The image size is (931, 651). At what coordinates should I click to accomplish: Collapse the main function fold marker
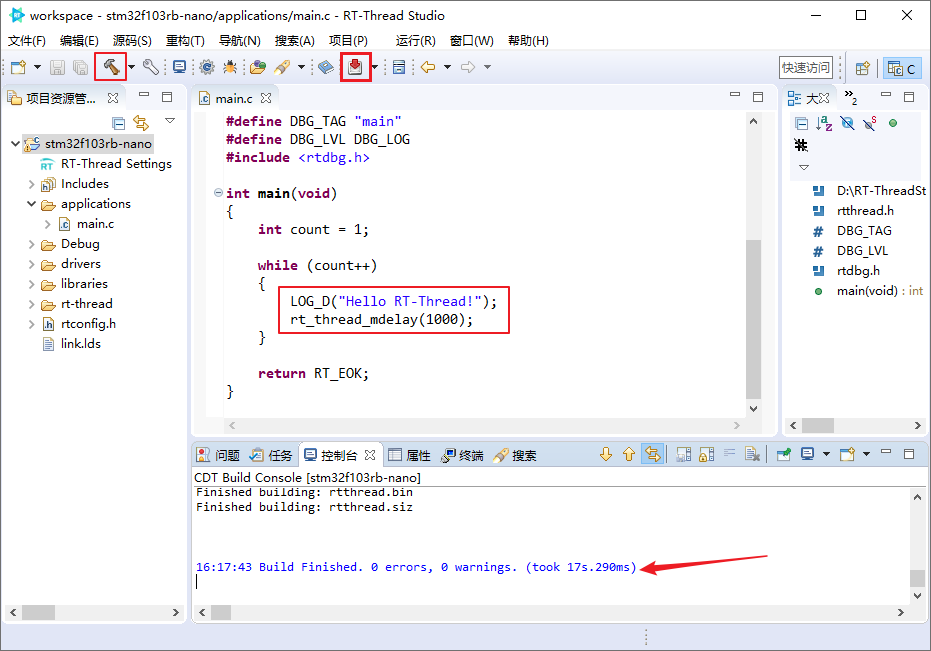point(218,192)
